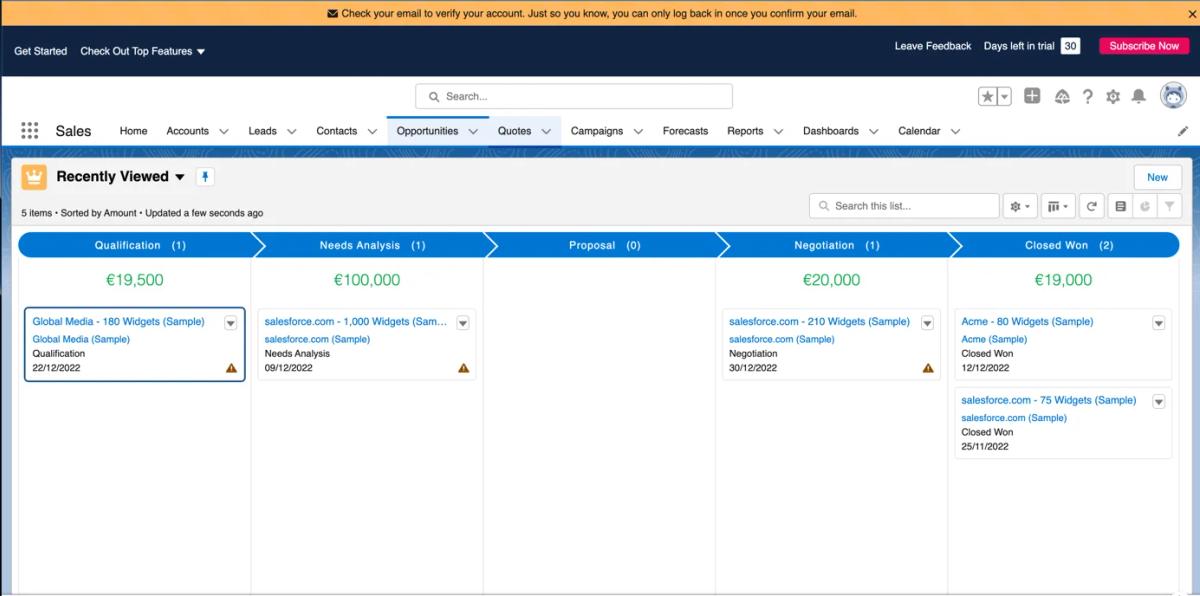Screen dimensions: 1200x596
Task: Click warning icon on 1,000 Widgets card
Action: pyautogui.click(x=463, y=368)
